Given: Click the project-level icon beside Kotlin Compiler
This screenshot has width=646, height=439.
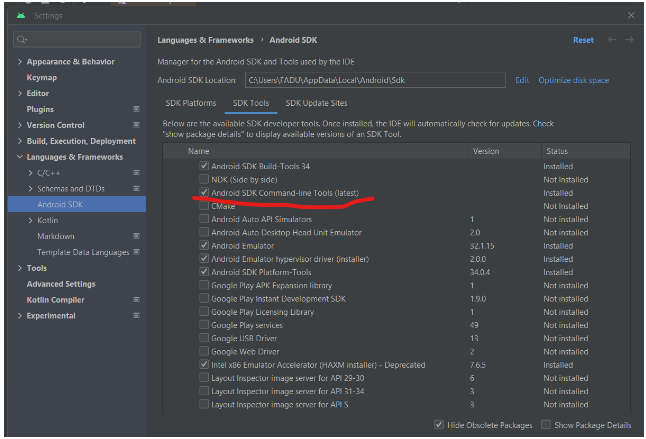Looking at the screenshot, I should 136,299.
